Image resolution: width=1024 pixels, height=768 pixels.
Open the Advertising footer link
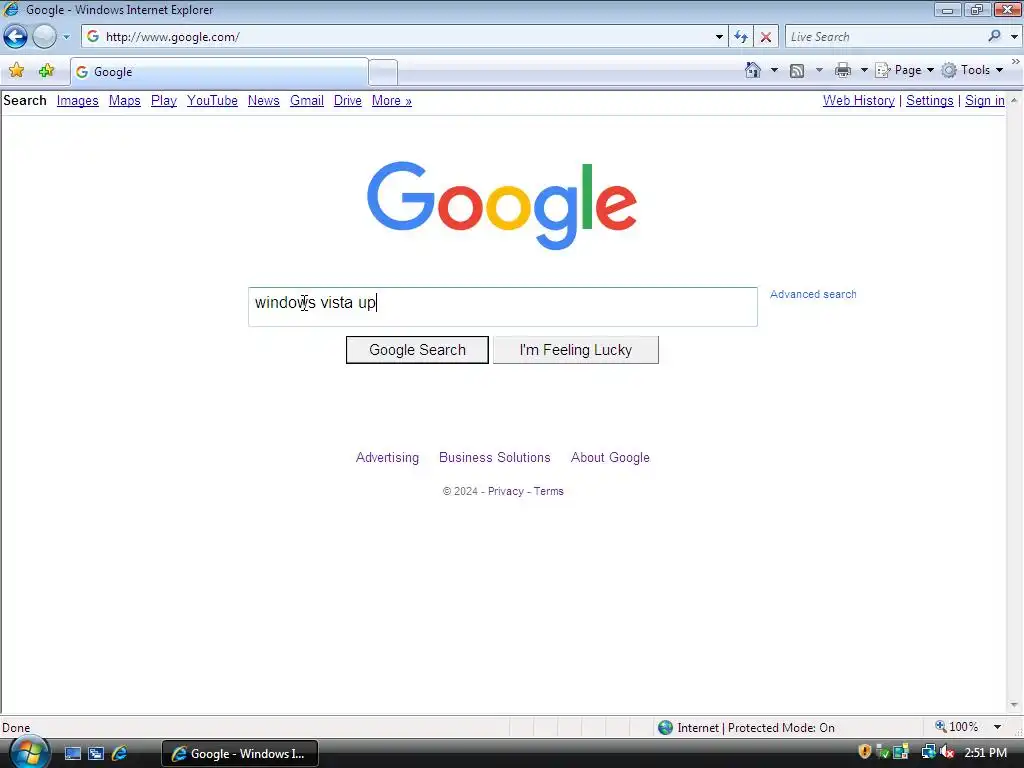point(387,458)
